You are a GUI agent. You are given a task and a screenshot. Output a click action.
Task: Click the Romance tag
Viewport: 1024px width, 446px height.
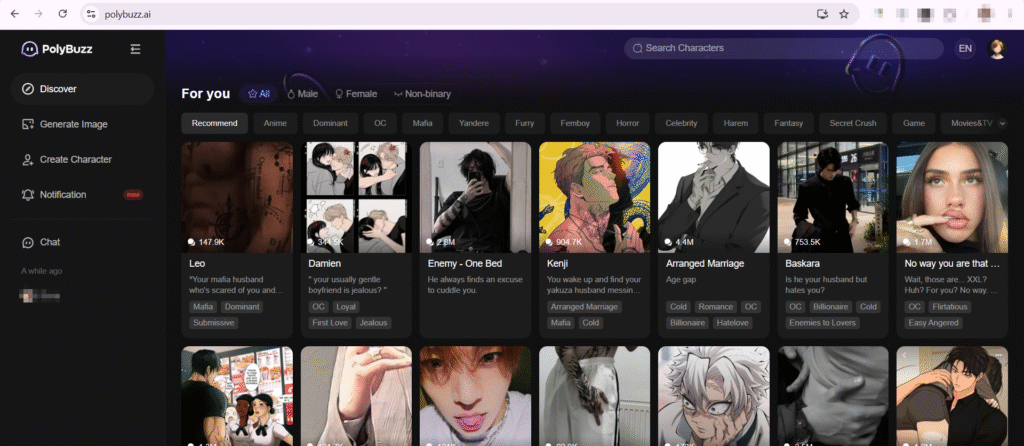715,307
